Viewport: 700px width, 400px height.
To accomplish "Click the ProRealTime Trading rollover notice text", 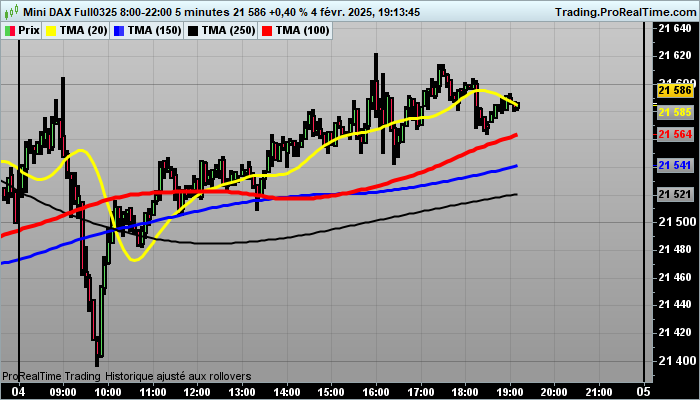I will tap(127, 376).
